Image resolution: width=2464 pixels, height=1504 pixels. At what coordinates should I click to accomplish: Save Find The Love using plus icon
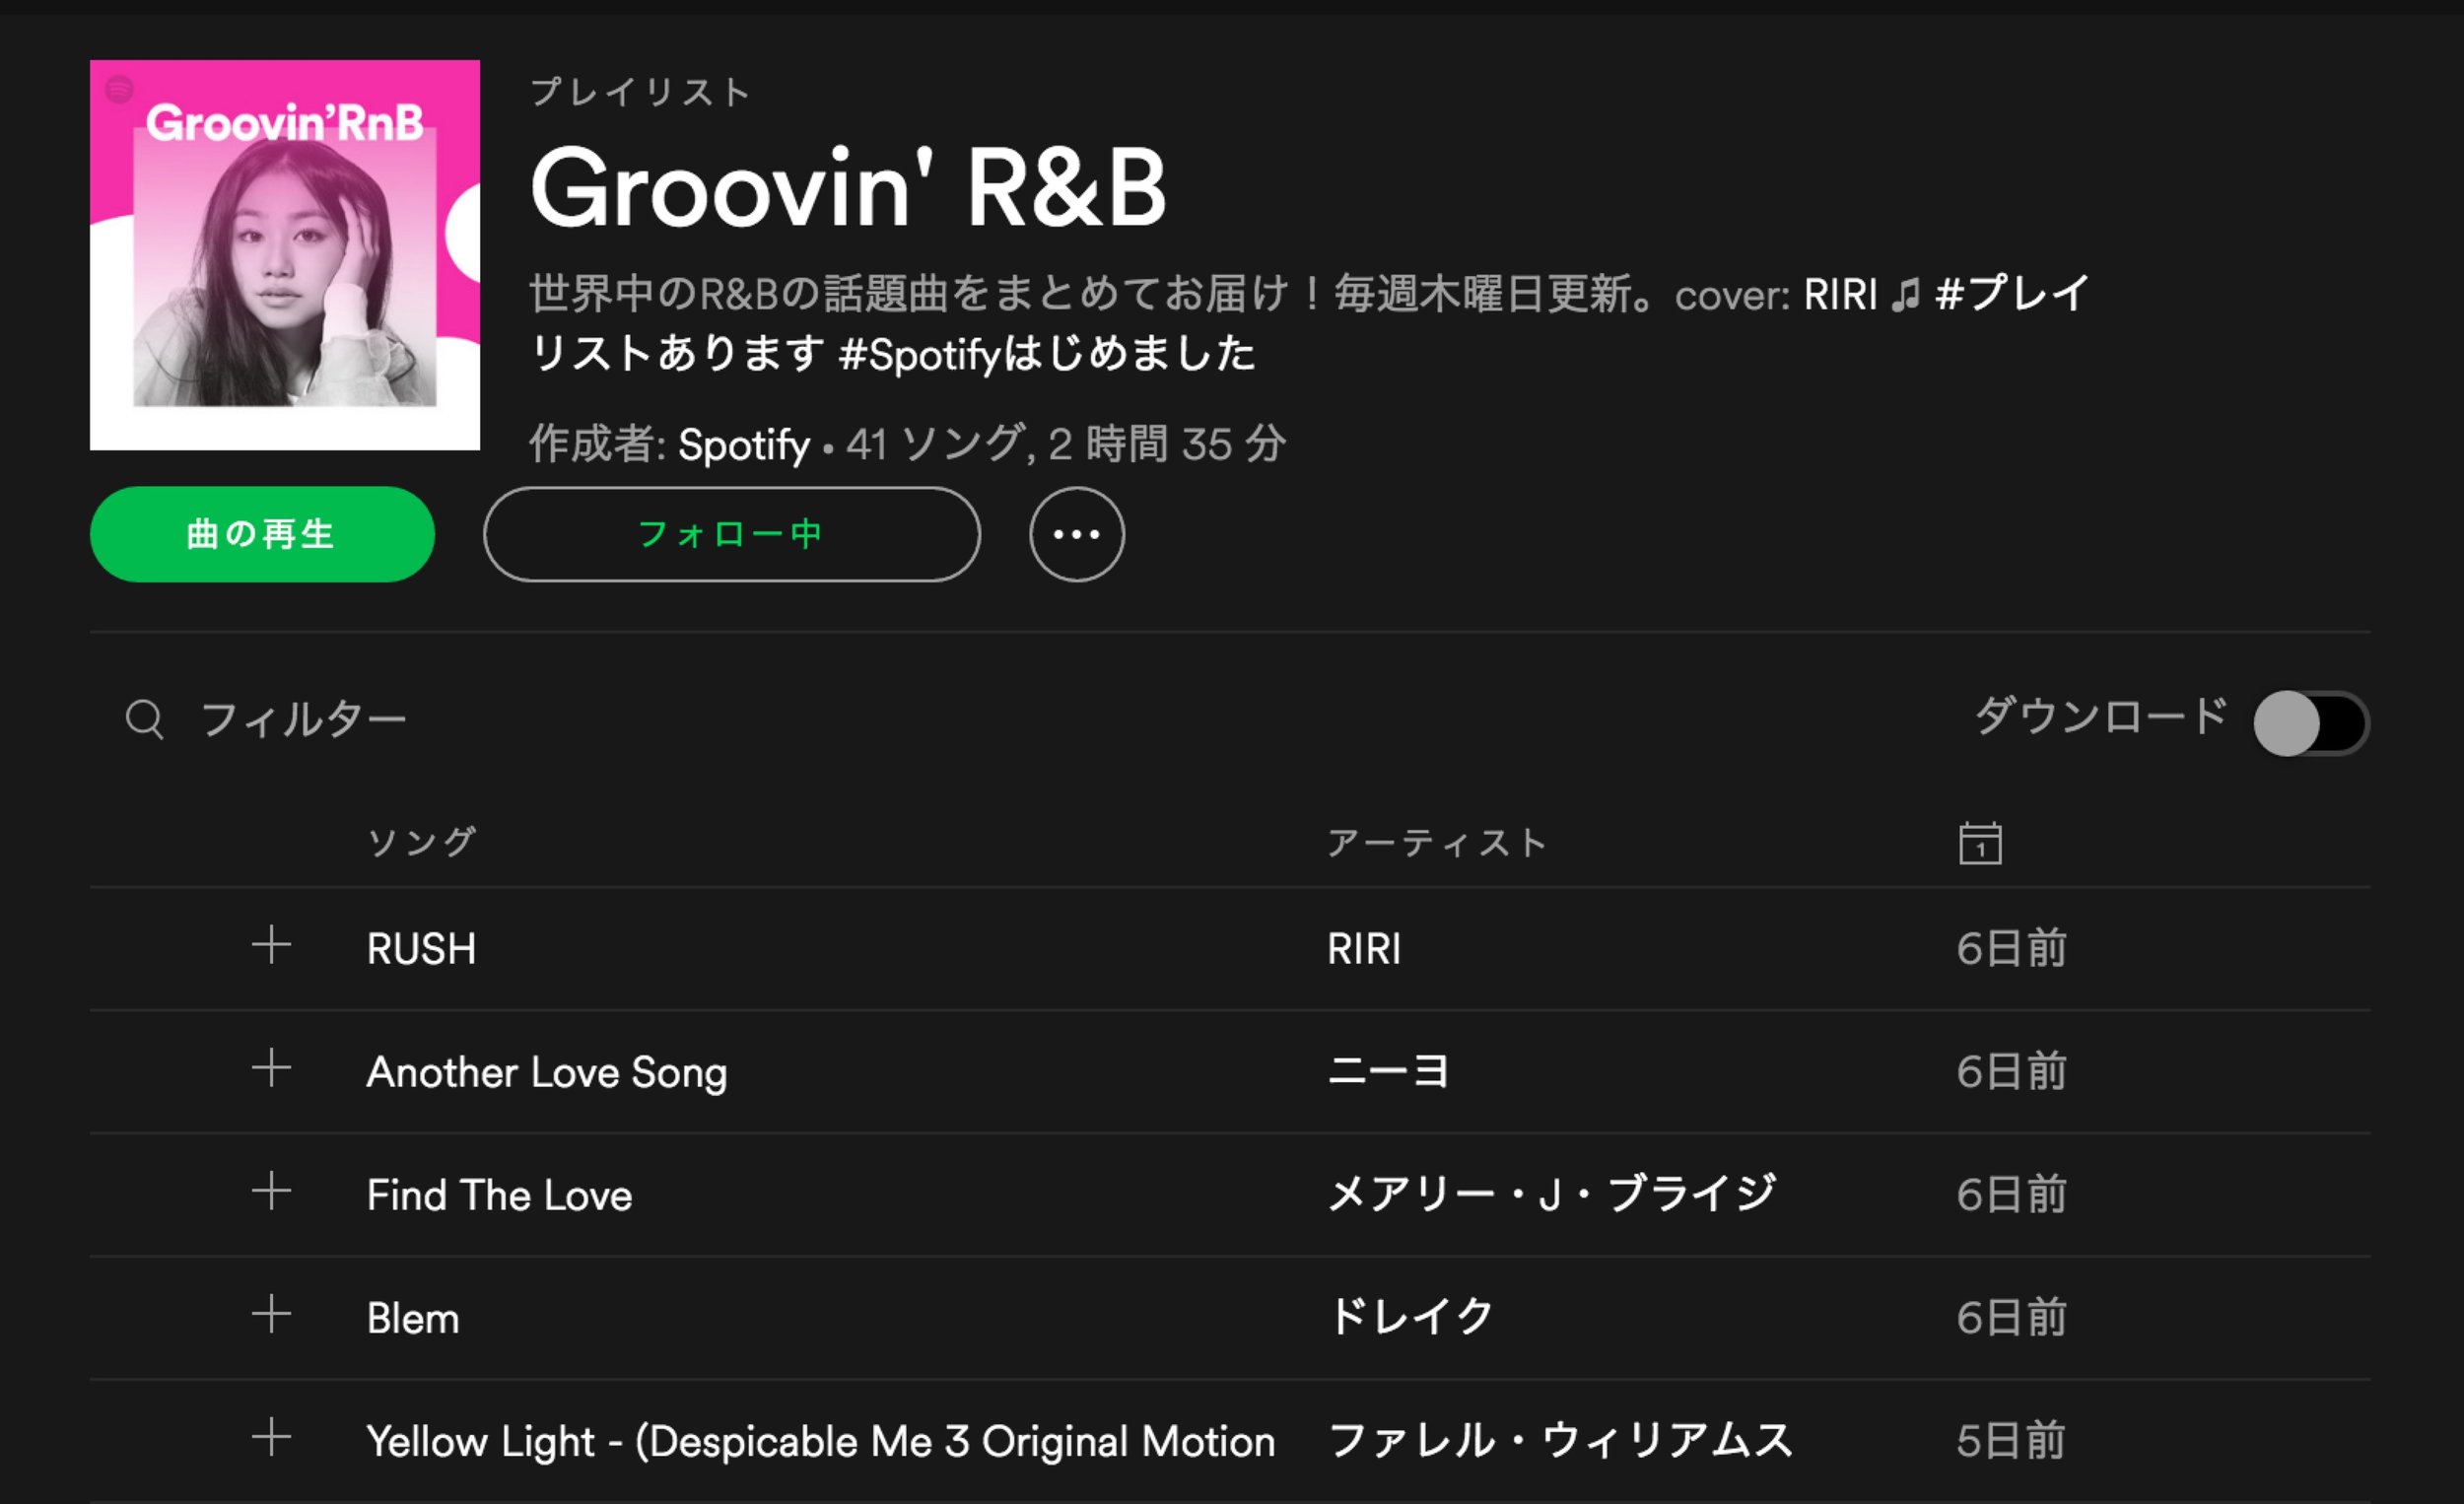(x=271, y=1191)
